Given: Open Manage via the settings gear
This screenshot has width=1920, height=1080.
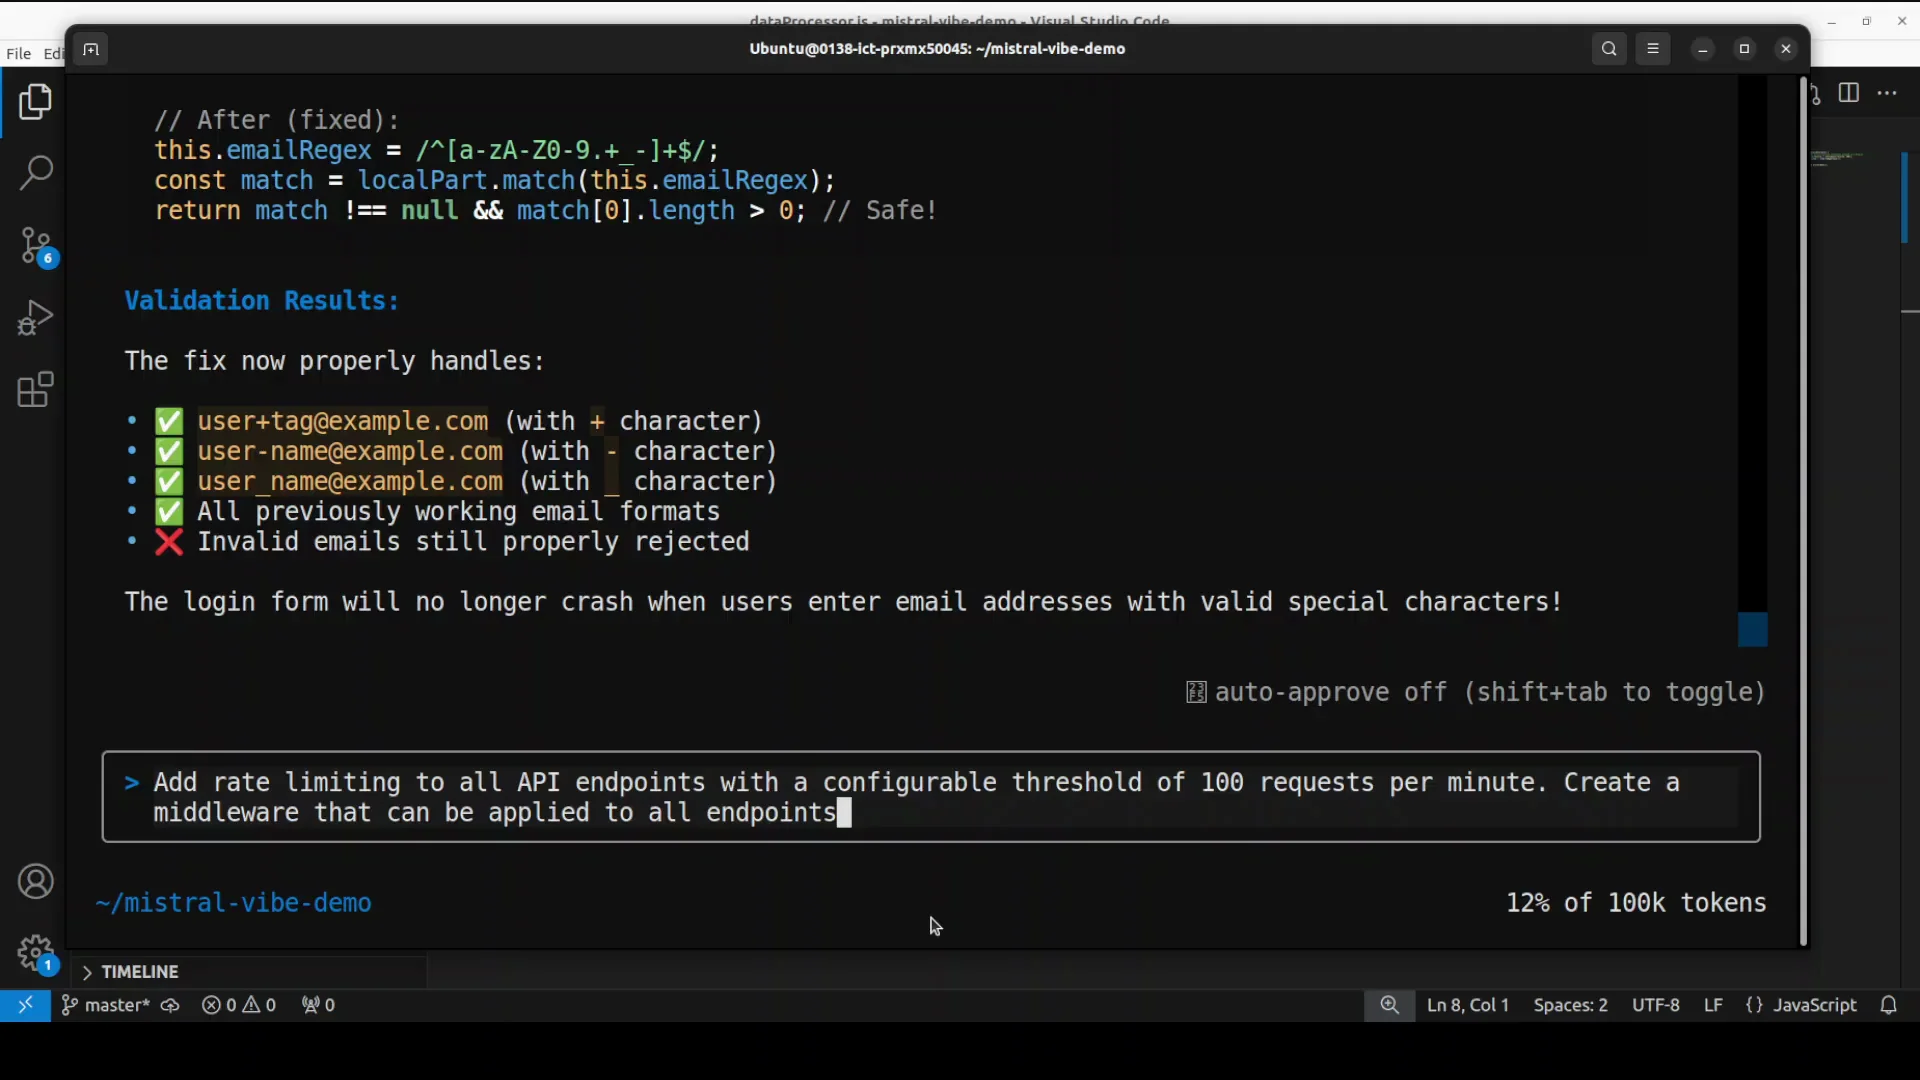Looking at the screenshot, I should 36,953.
